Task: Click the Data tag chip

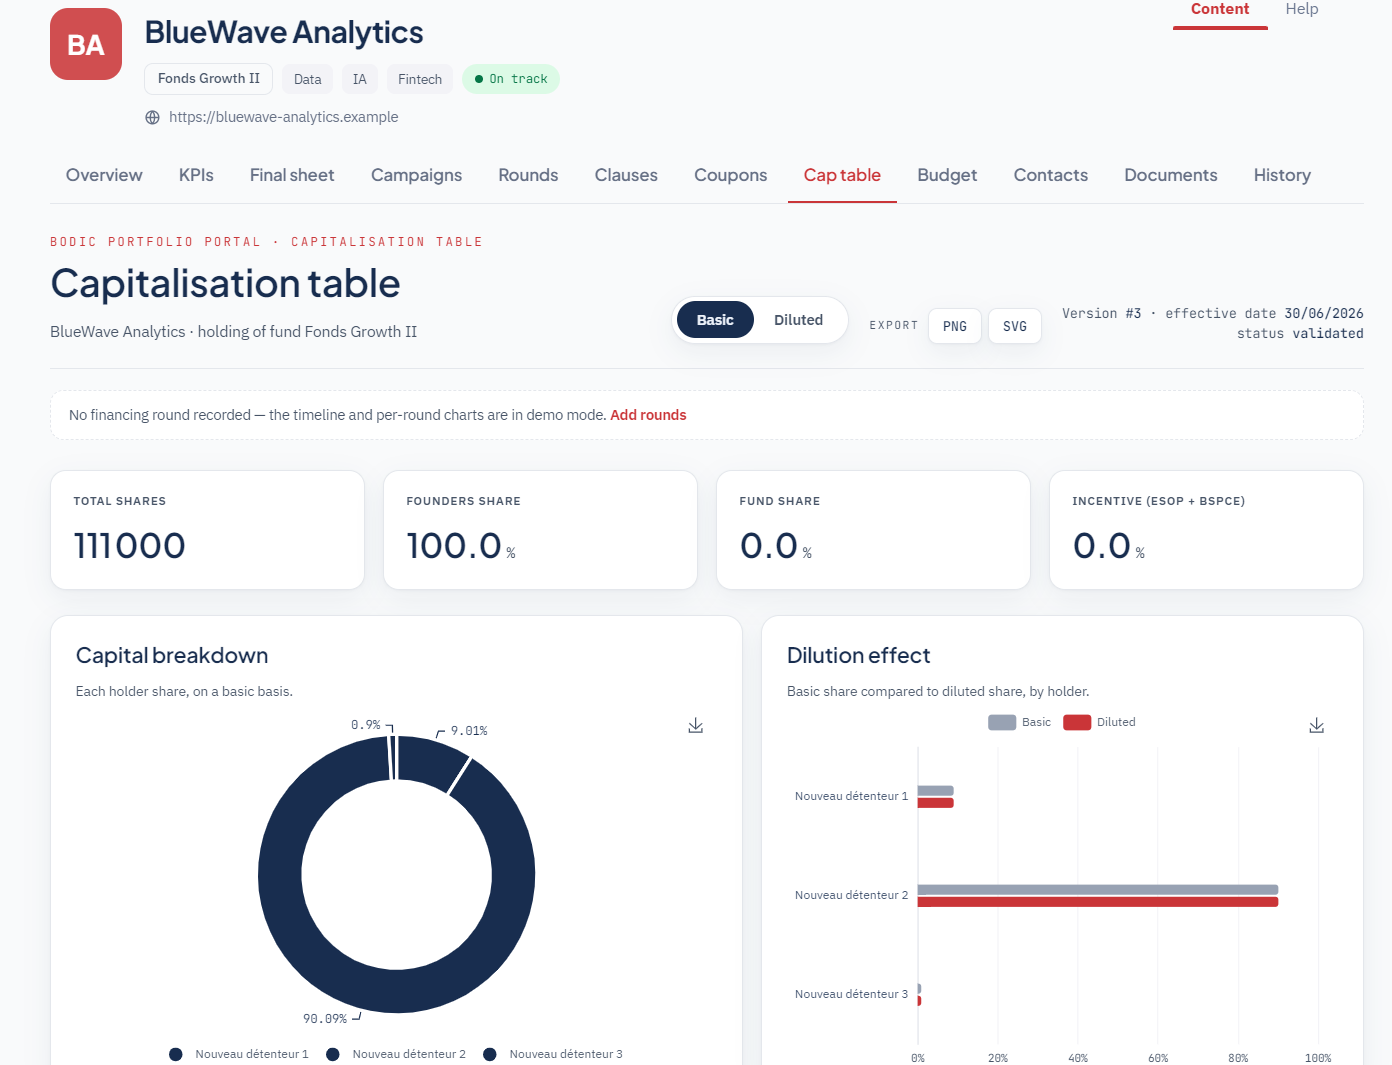Action: (x=308, y=79)
